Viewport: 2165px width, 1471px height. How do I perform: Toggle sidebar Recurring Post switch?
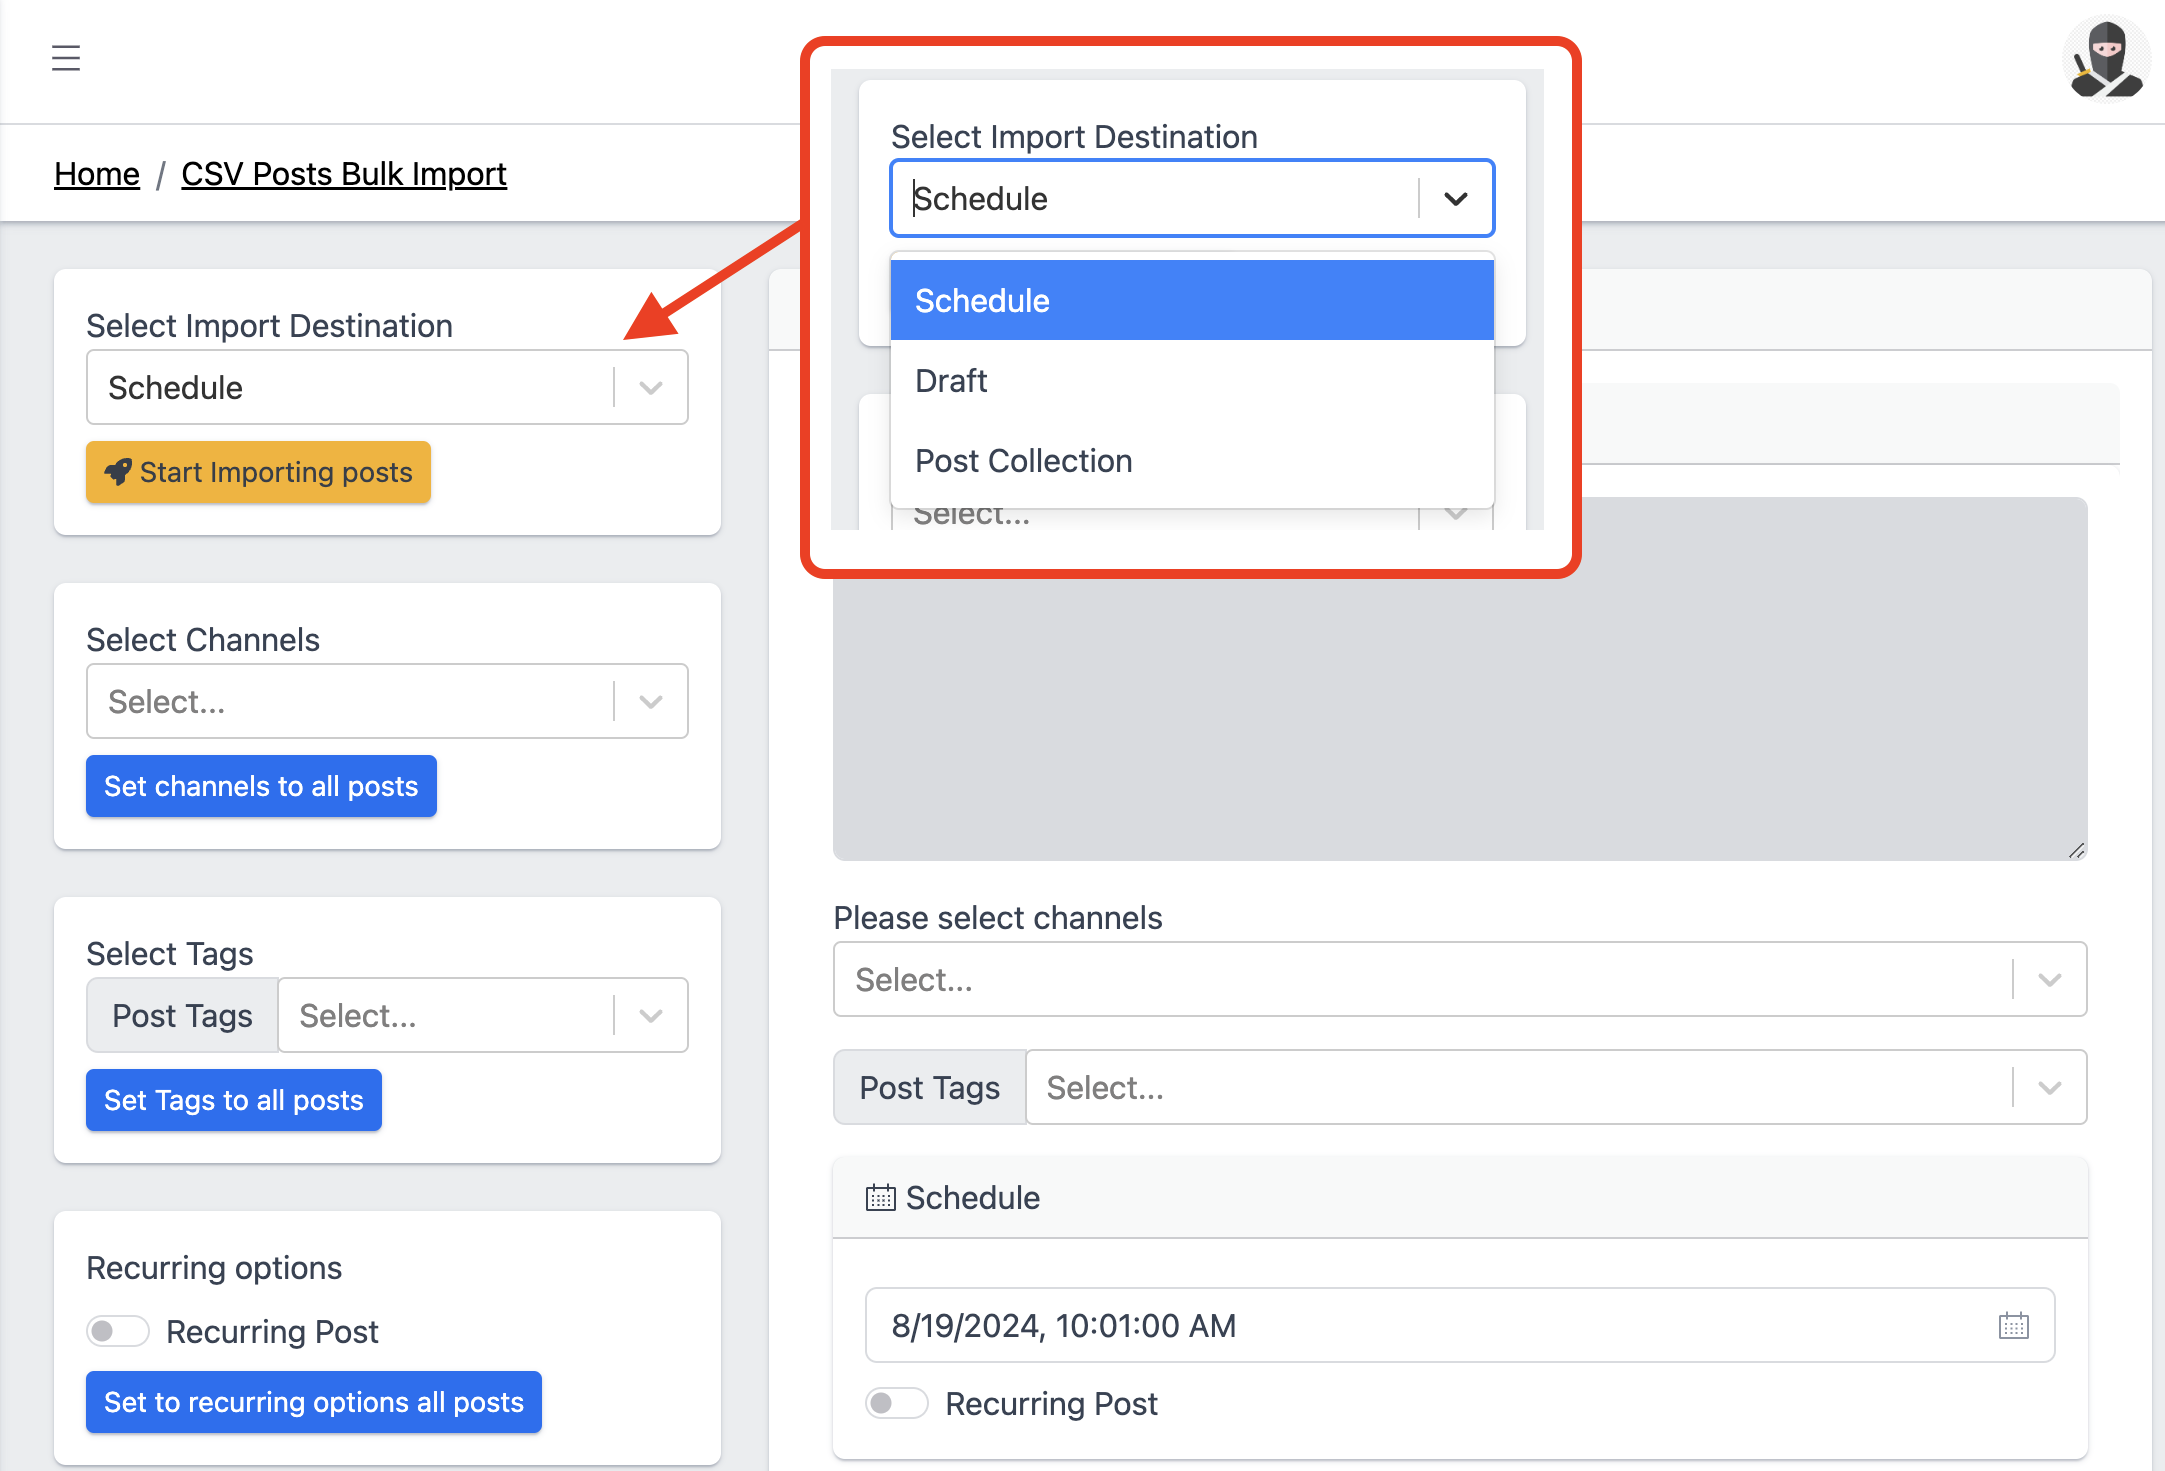point(117,1331)
